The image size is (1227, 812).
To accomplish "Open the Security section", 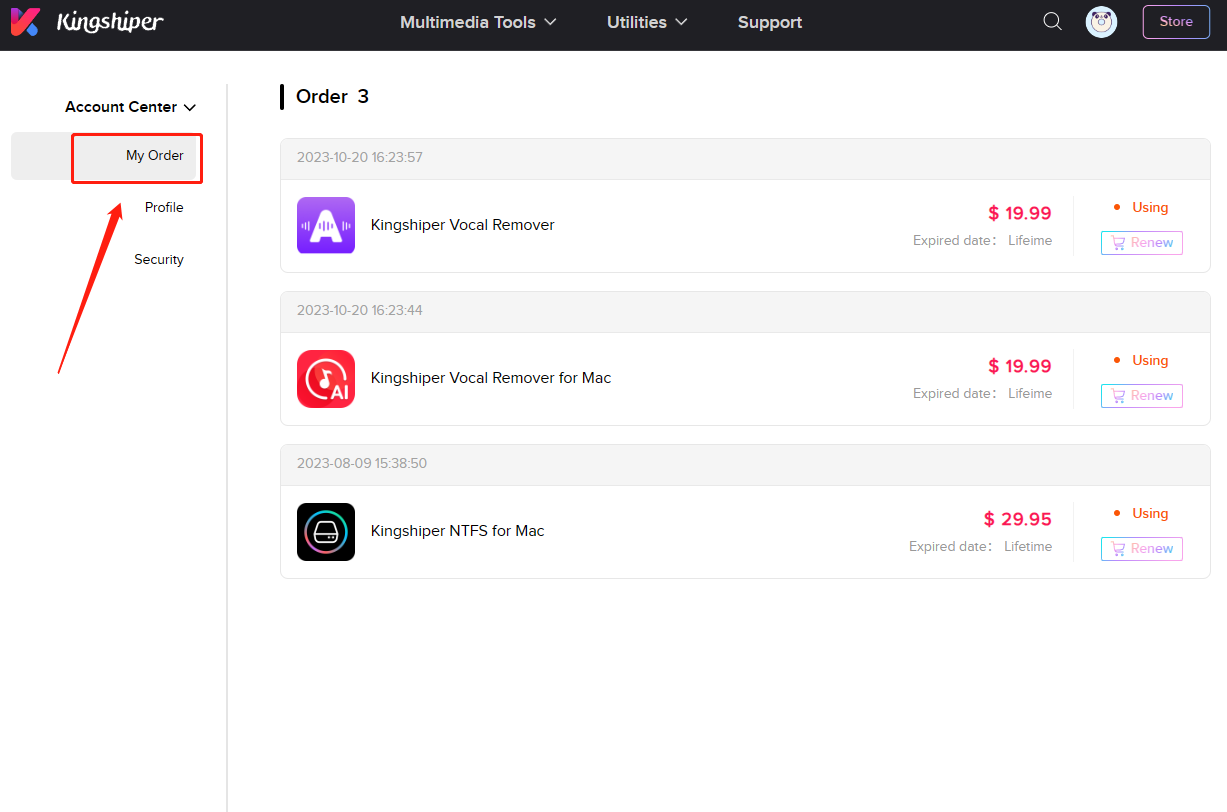I will [x=159, y=260].
